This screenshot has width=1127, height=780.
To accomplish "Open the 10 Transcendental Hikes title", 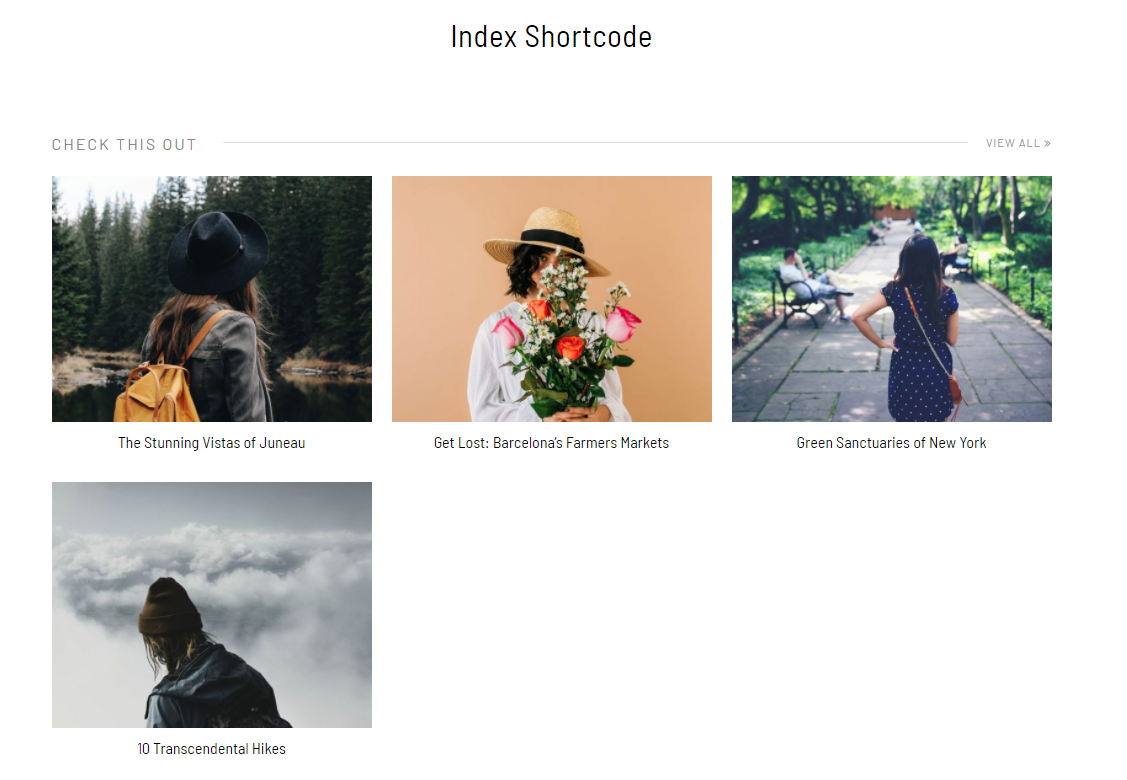I will (x=211, y=748).
